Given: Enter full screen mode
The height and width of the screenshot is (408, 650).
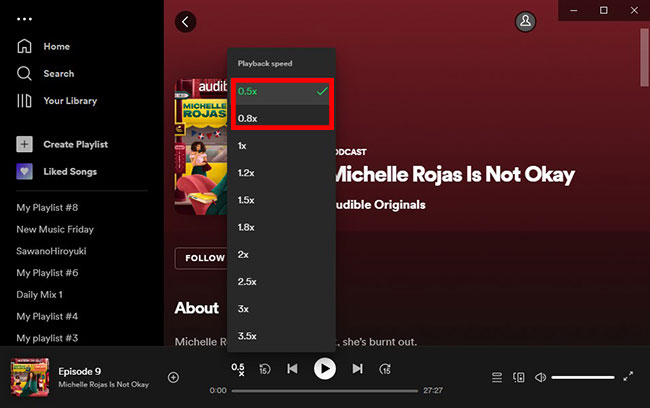Looking at the screenshot, I should [x=628, y=376].
